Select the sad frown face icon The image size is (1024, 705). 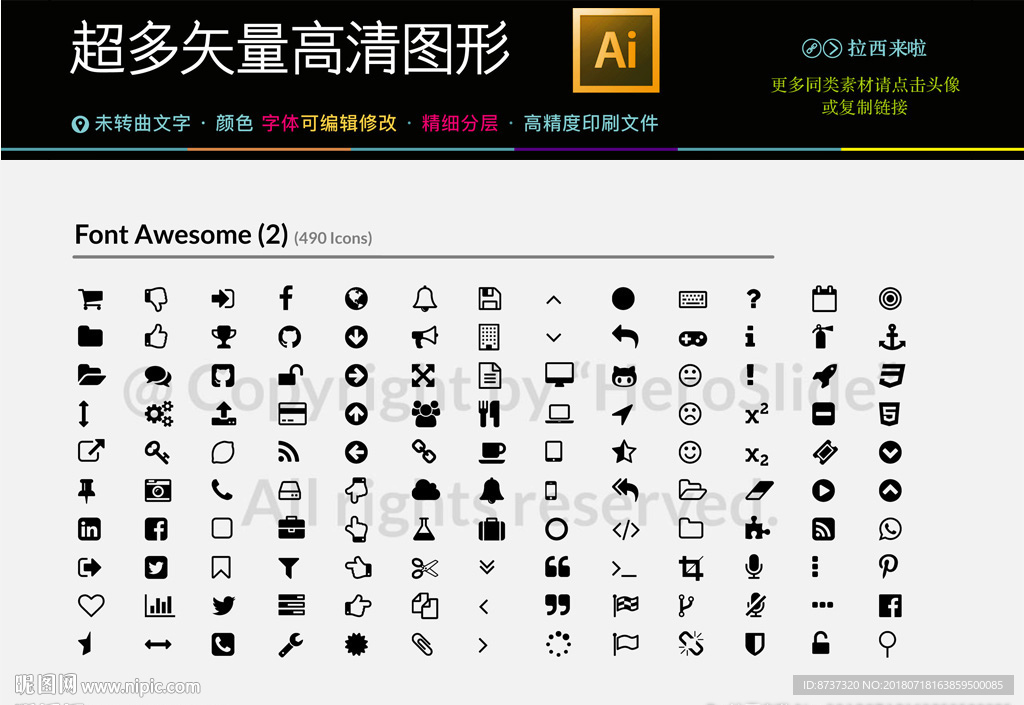(690, 414)
